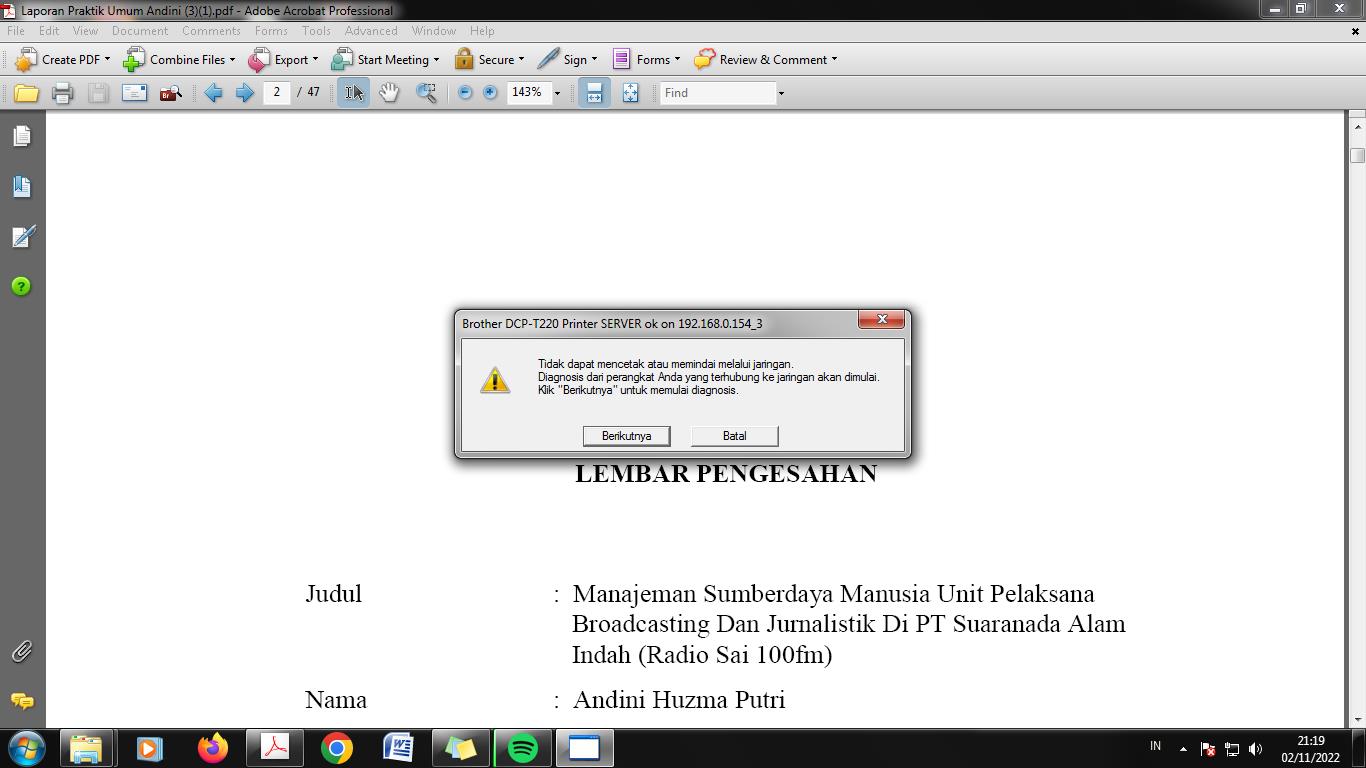The image size is (1366, 768).
Task: Click the Marquee Zoom tool
Action: (426, 93)
